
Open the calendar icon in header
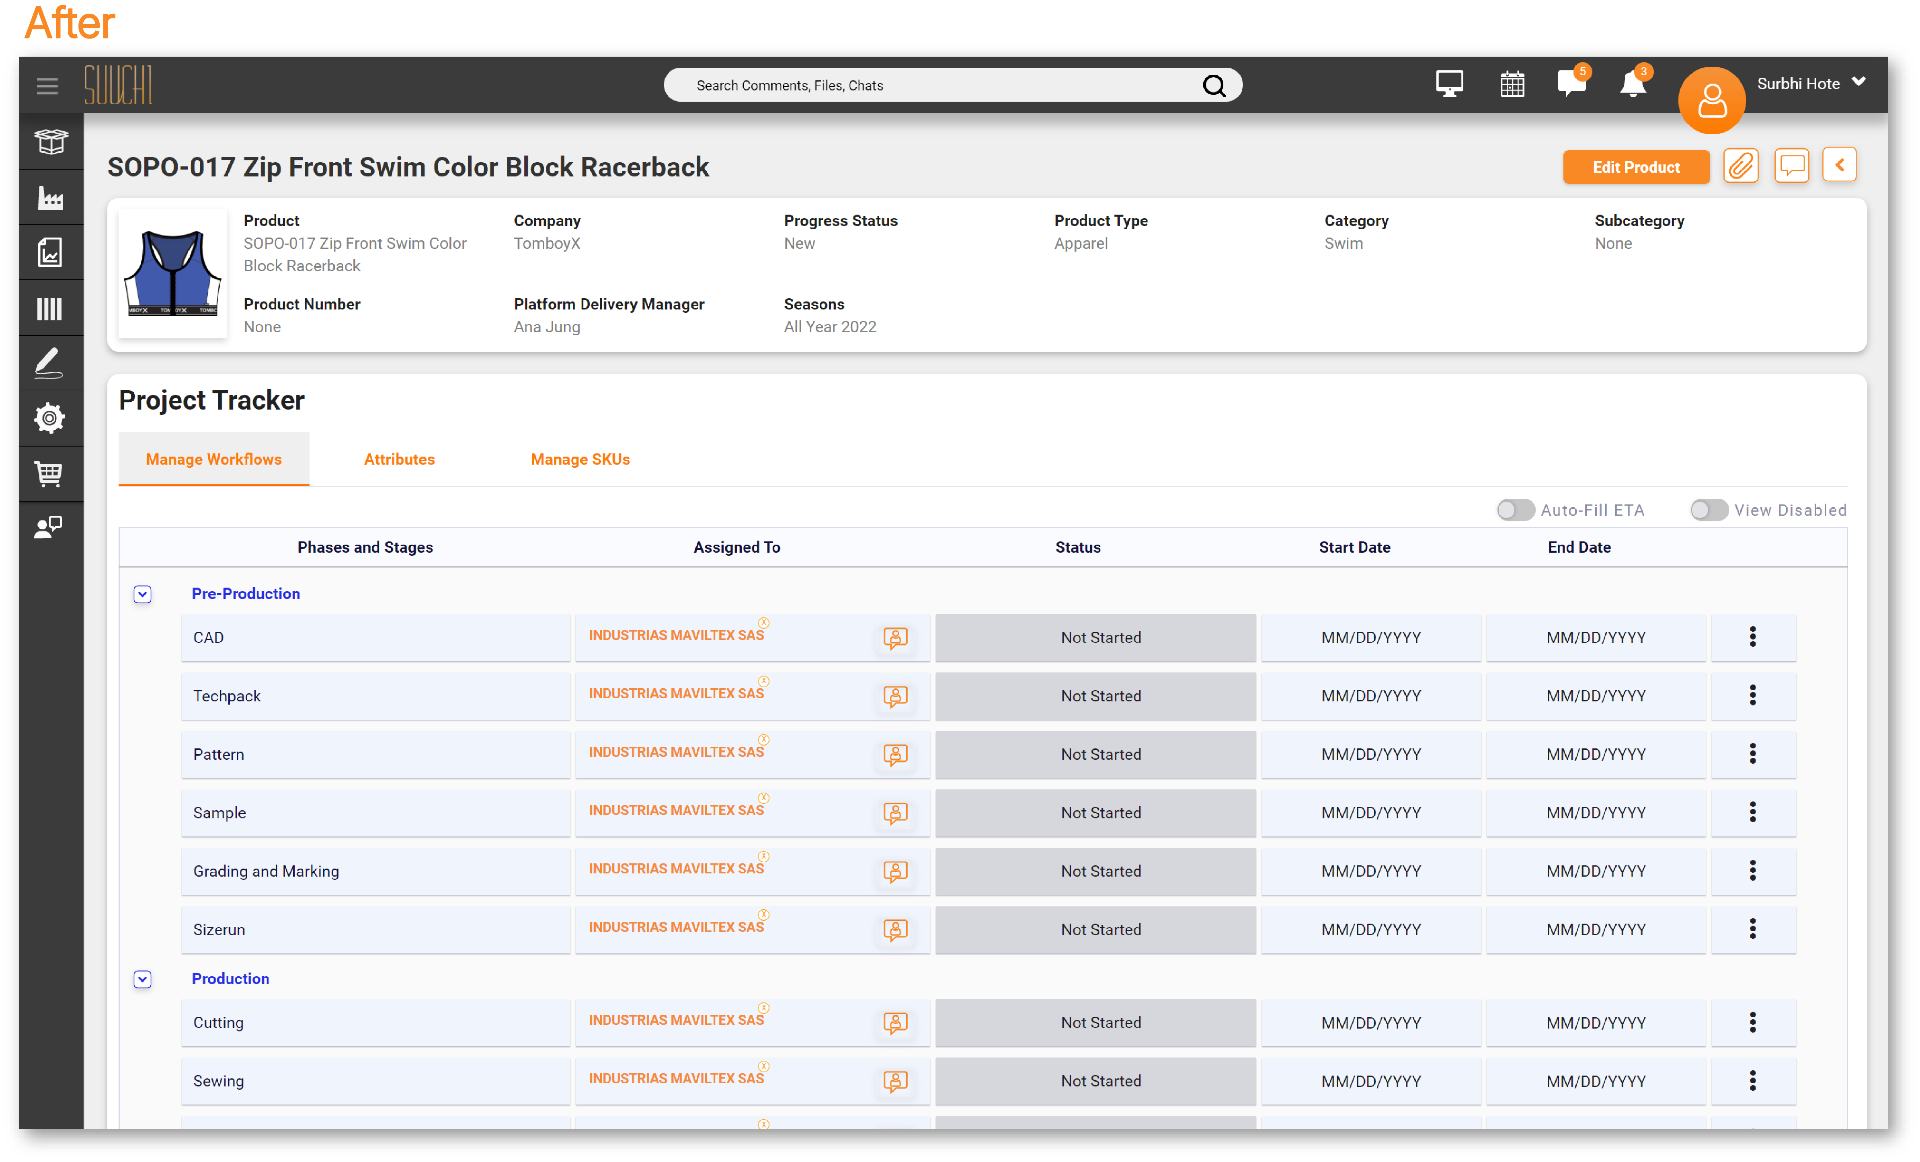tap(1512, 84)
